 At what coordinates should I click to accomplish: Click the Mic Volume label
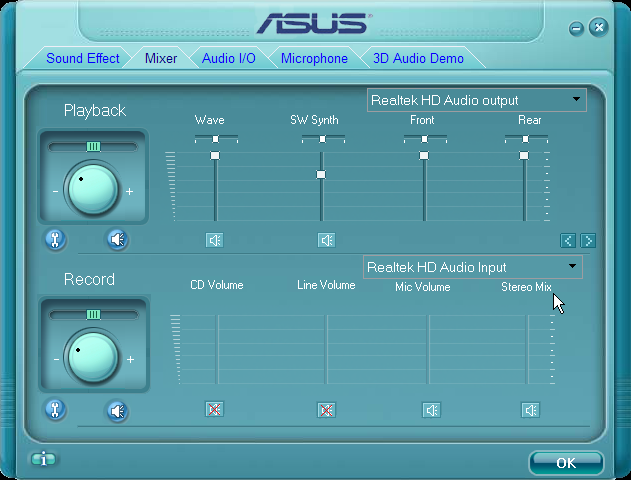point(423,287)
